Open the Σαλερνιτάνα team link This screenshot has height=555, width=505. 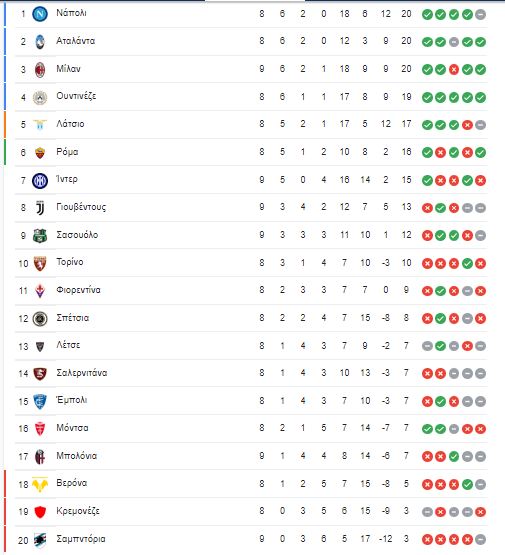coord(82,373)
